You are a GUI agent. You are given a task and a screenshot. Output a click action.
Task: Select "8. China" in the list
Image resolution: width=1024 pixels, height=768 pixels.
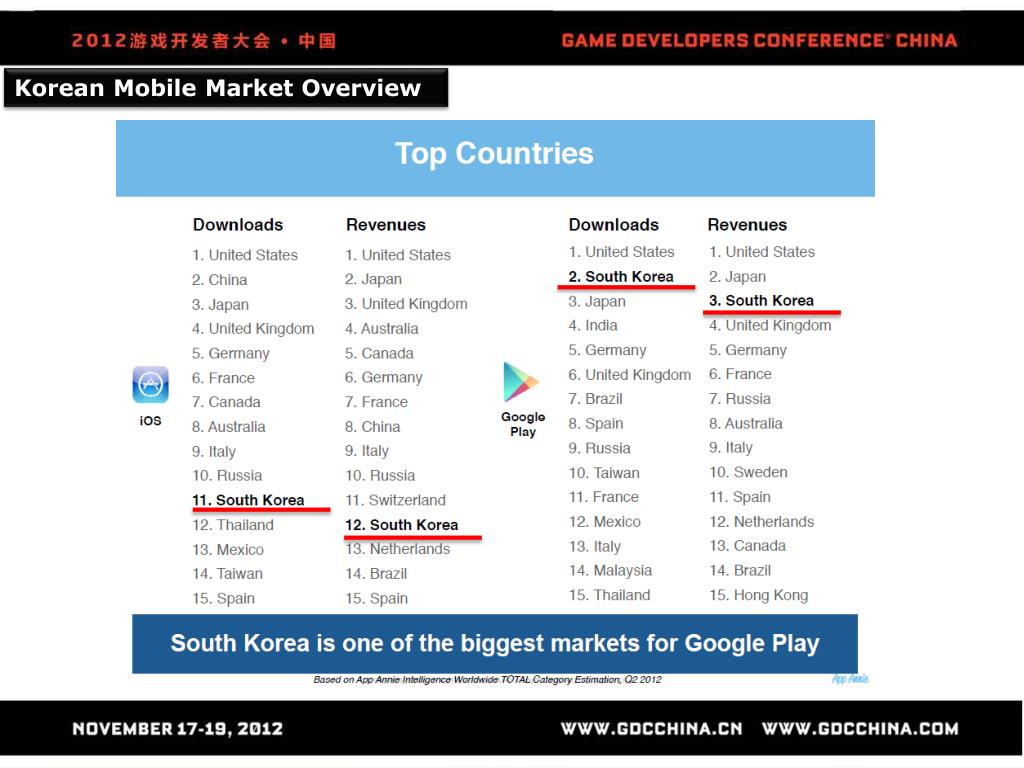(x=372, y=427)
